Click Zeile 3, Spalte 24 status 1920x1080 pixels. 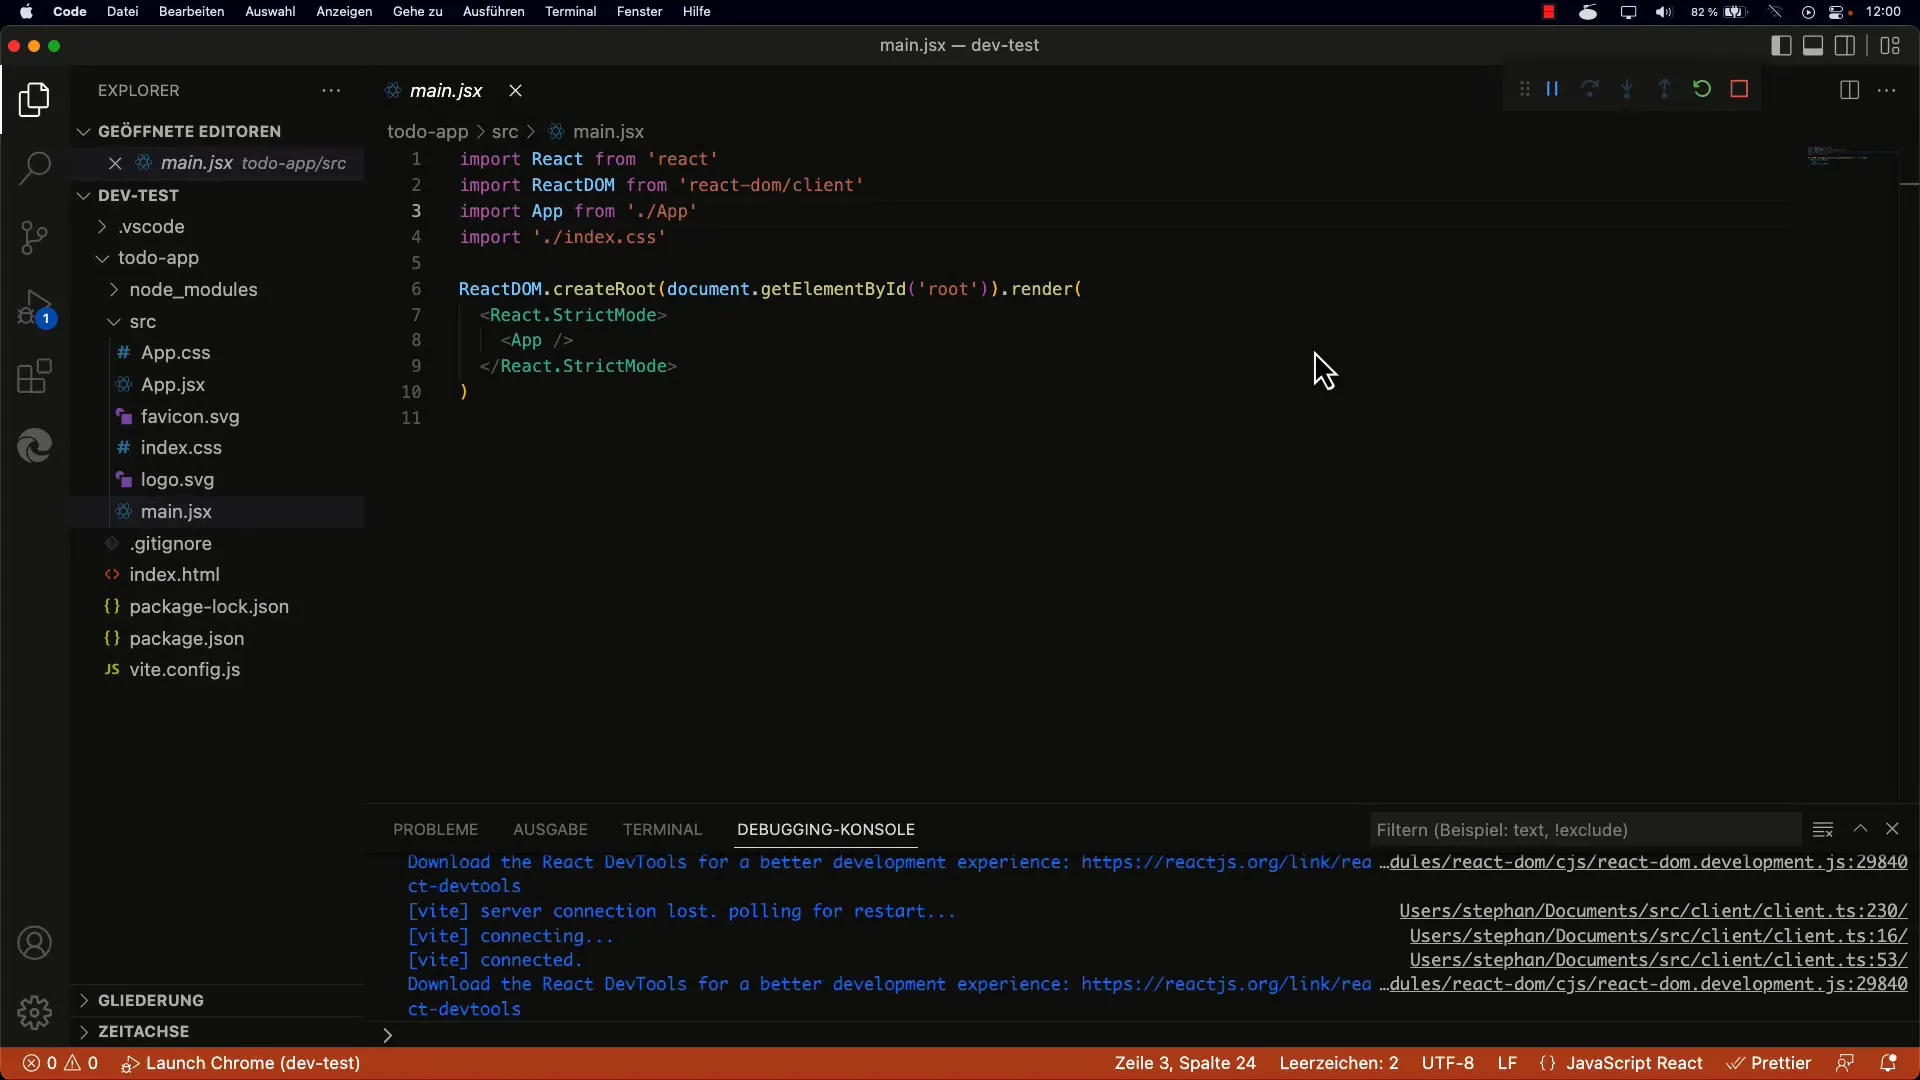pyautogui.click(x=1185, y=1063)
